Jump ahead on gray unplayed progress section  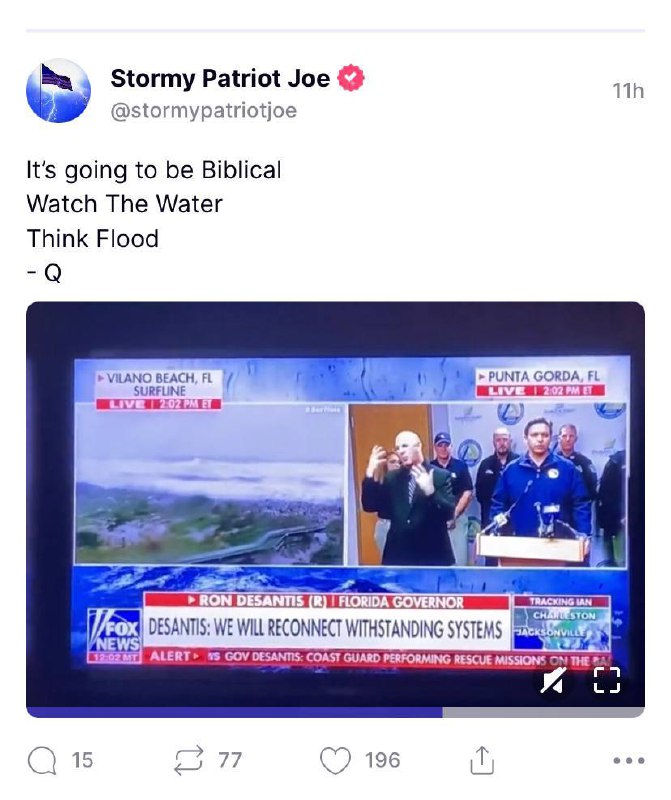pyautogui.click(x=543, y=712)
